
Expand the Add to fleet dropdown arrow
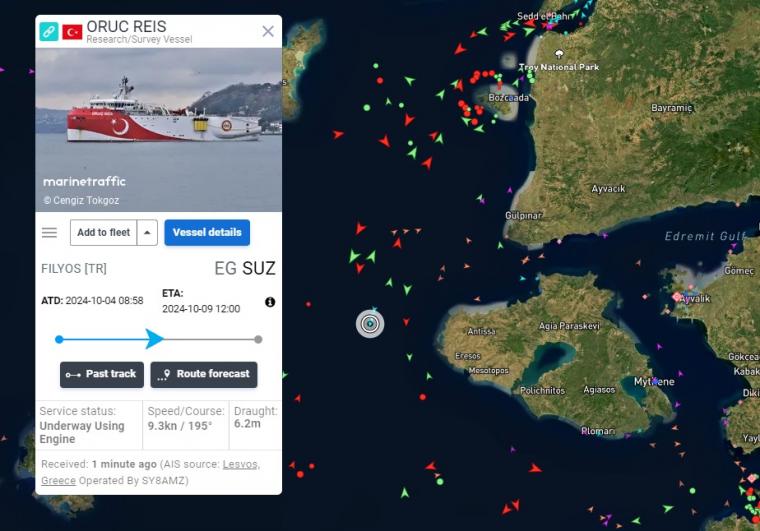pos(147,233)
